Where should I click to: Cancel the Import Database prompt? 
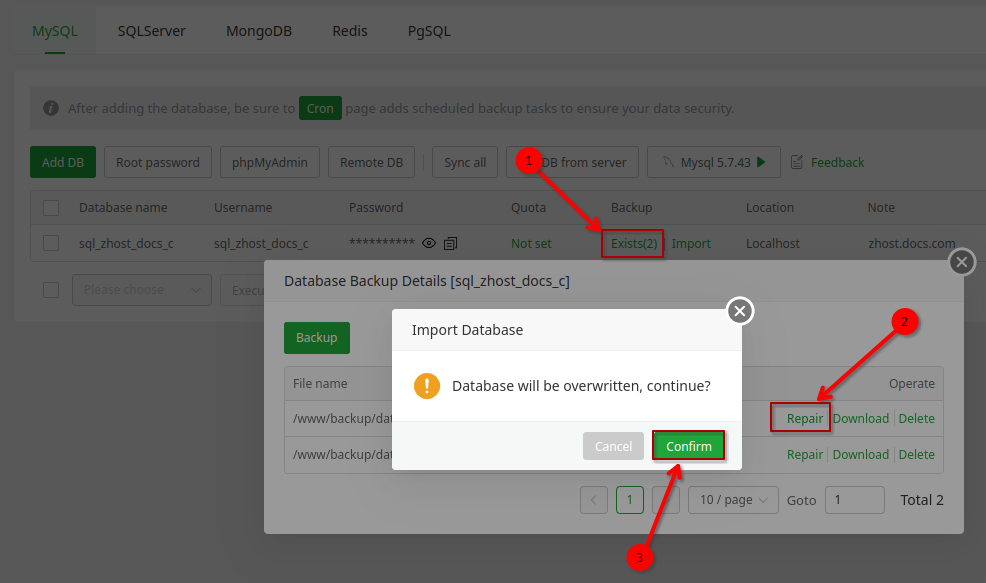click(613, 446)
